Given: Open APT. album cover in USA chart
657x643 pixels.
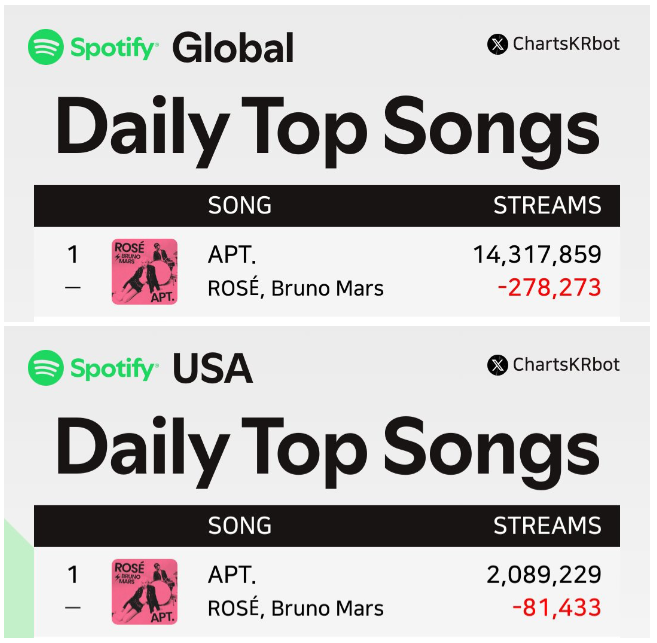Looking at the screenshot, I should click(x=145, y=591).
